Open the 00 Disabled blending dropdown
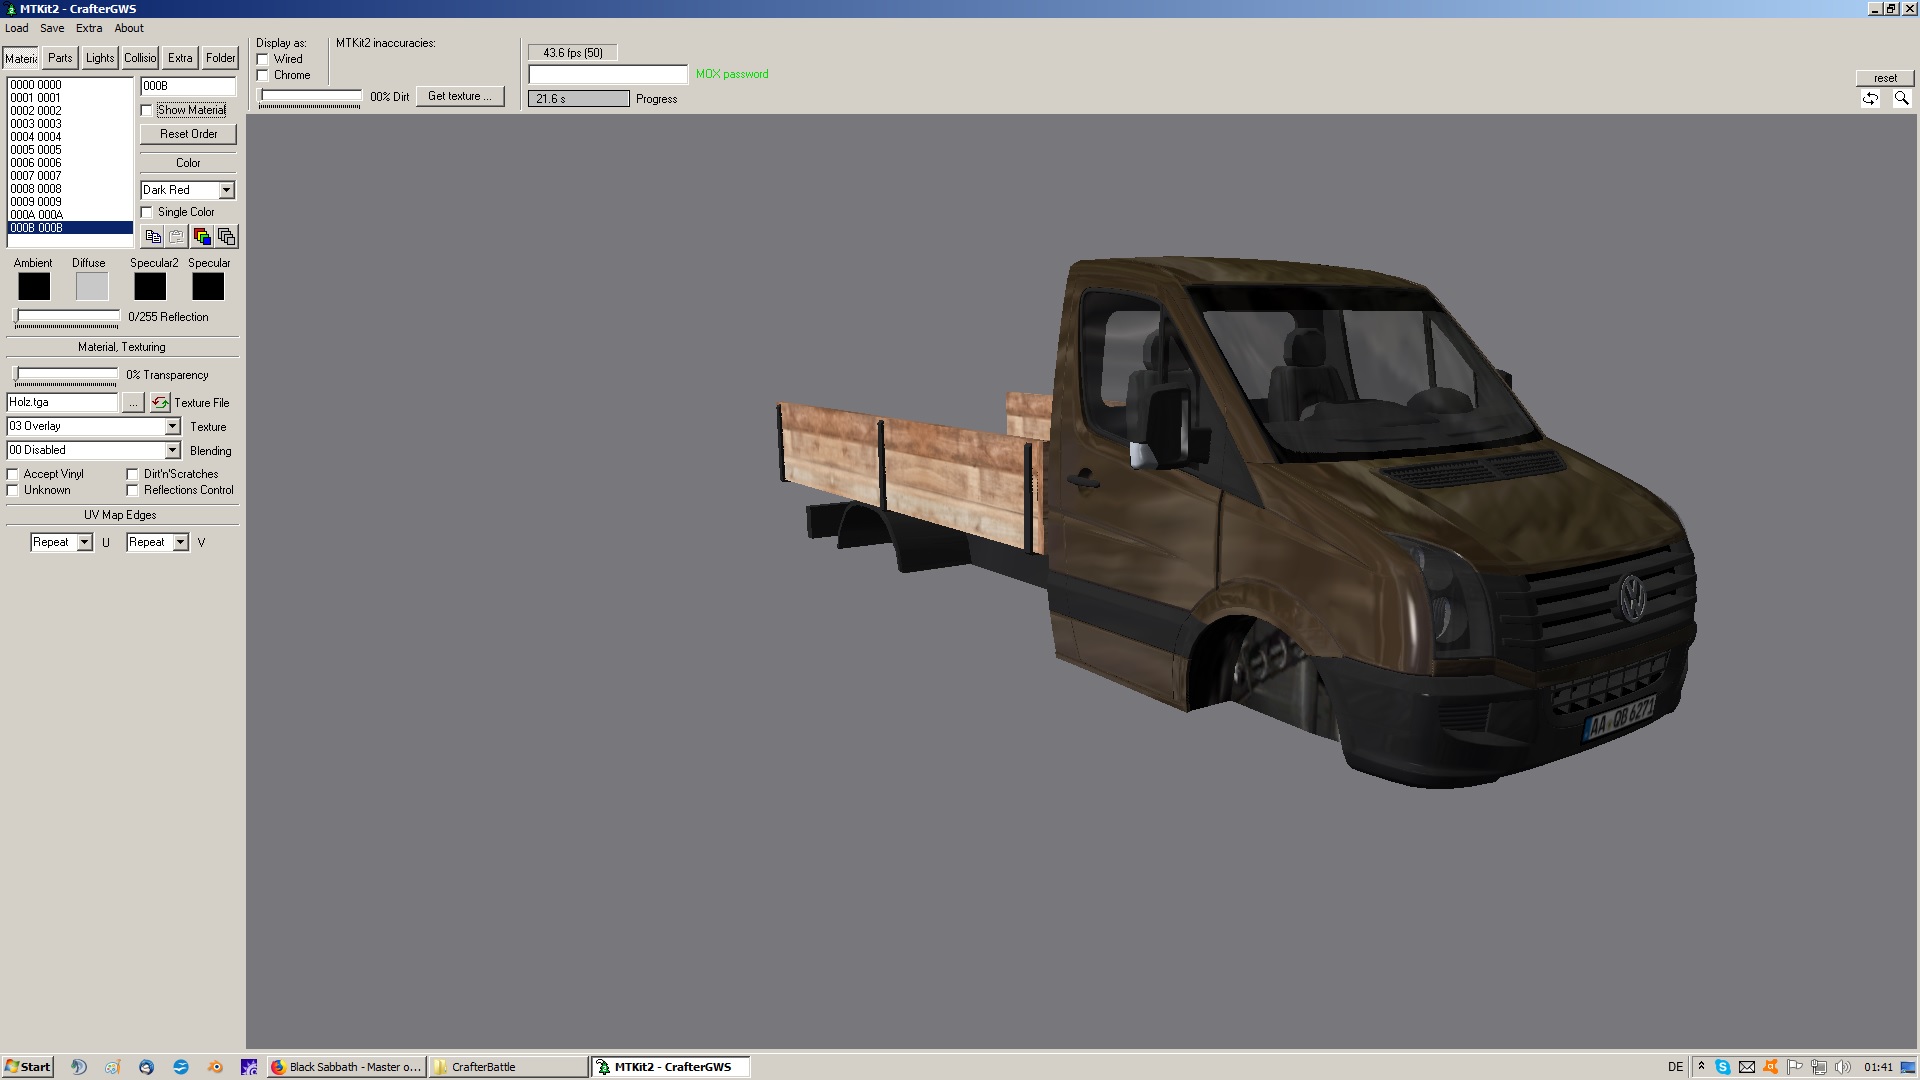Viewport: 1920px width, 1080px height. coord(172,450)
